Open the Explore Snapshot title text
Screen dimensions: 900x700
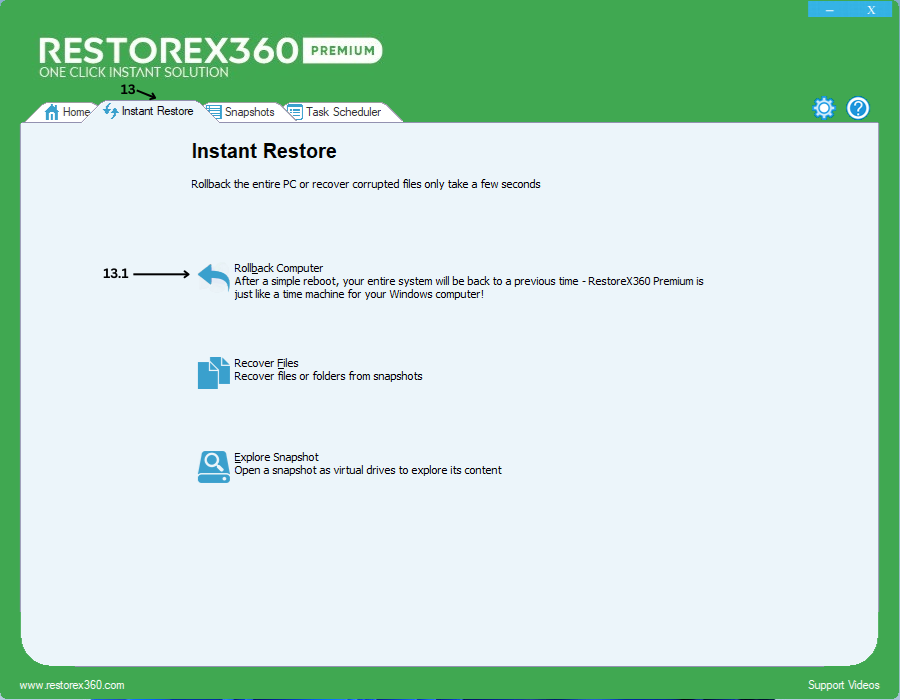pos(276,457)
